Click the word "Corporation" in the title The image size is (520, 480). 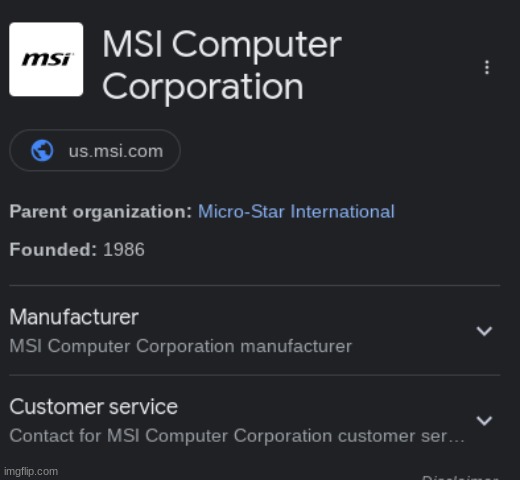pos(203,86)
